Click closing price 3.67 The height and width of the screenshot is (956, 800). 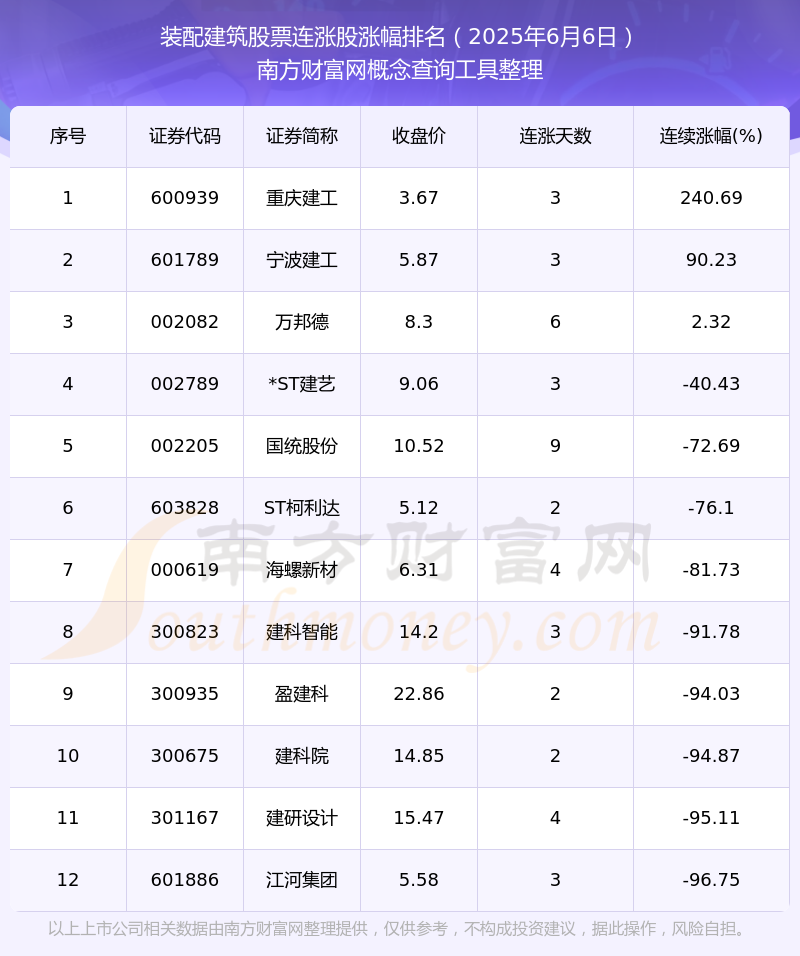tap(419, 198)
